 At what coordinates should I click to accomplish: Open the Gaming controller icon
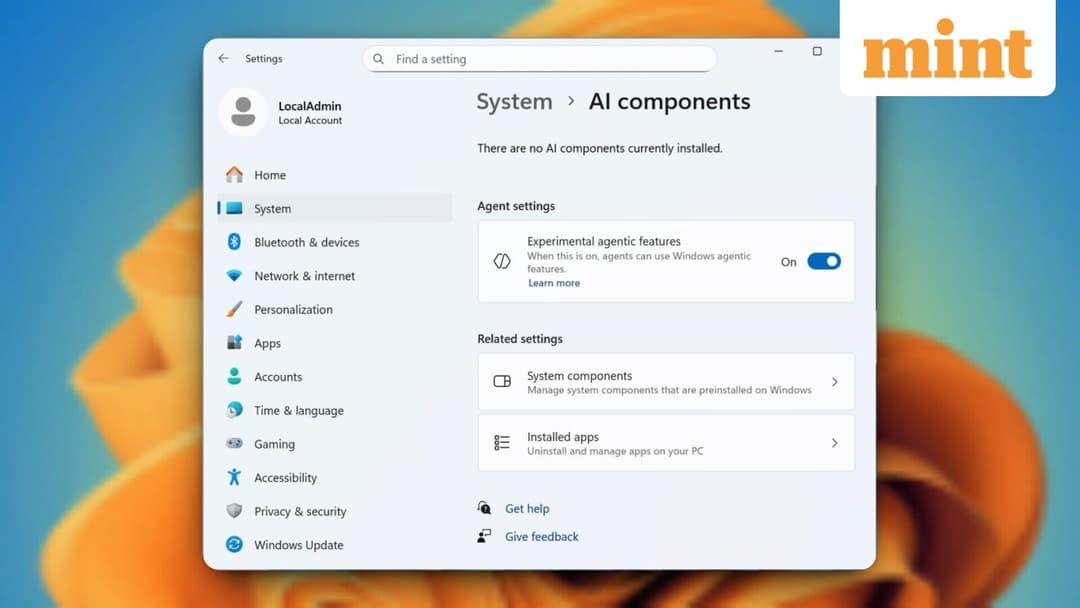[233, 443]
